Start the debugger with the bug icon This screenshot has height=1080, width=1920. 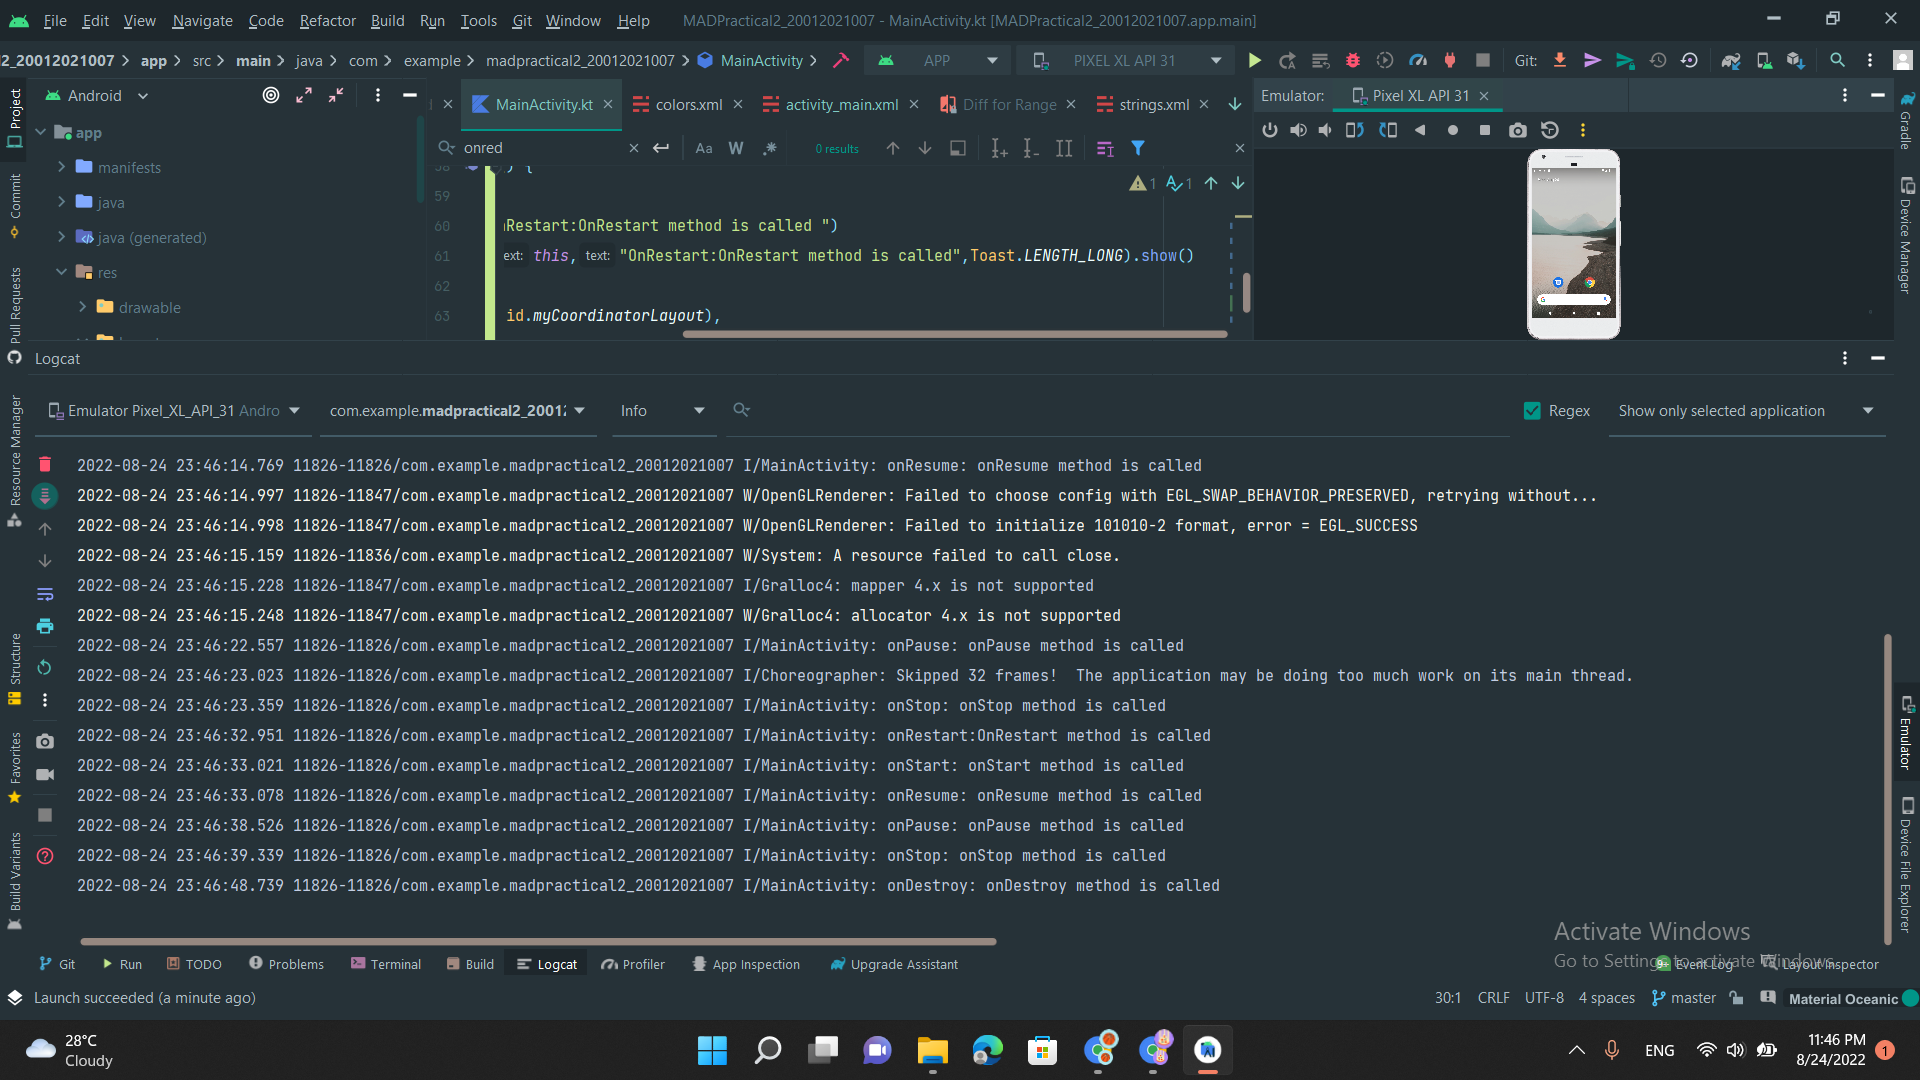pyautogui.click(x=1353, y=60)
